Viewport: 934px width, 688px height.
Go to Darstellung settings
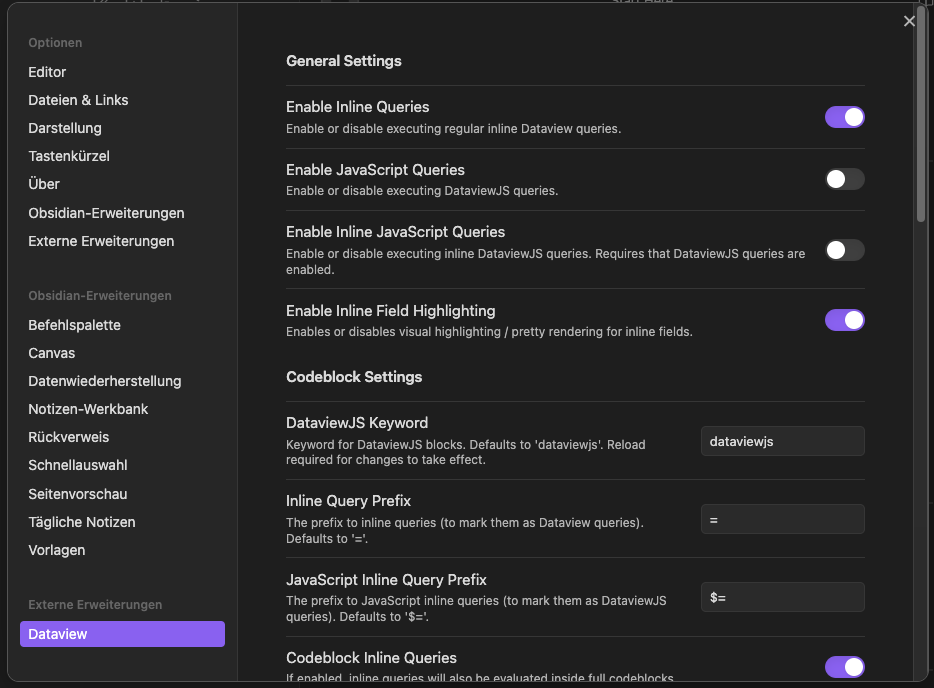(x=65, y=128)
